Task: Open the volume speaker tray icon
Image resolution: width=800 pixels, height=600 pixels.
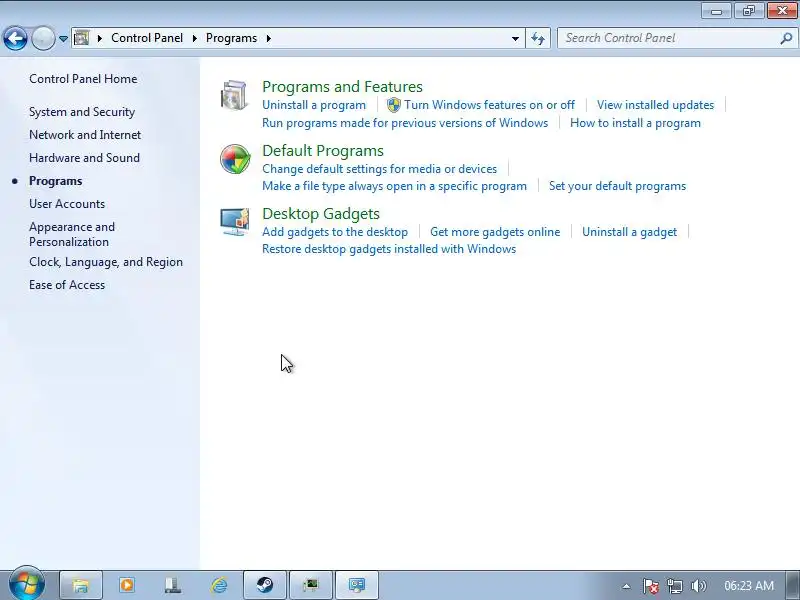Action: [x=698, y=586]
